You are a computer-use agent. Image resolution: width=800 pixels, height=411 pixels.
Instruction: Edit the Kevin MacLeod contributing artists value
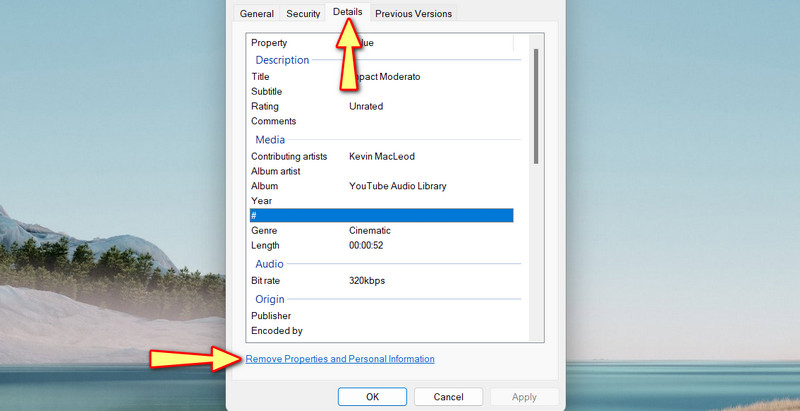[x=382, y=156]
